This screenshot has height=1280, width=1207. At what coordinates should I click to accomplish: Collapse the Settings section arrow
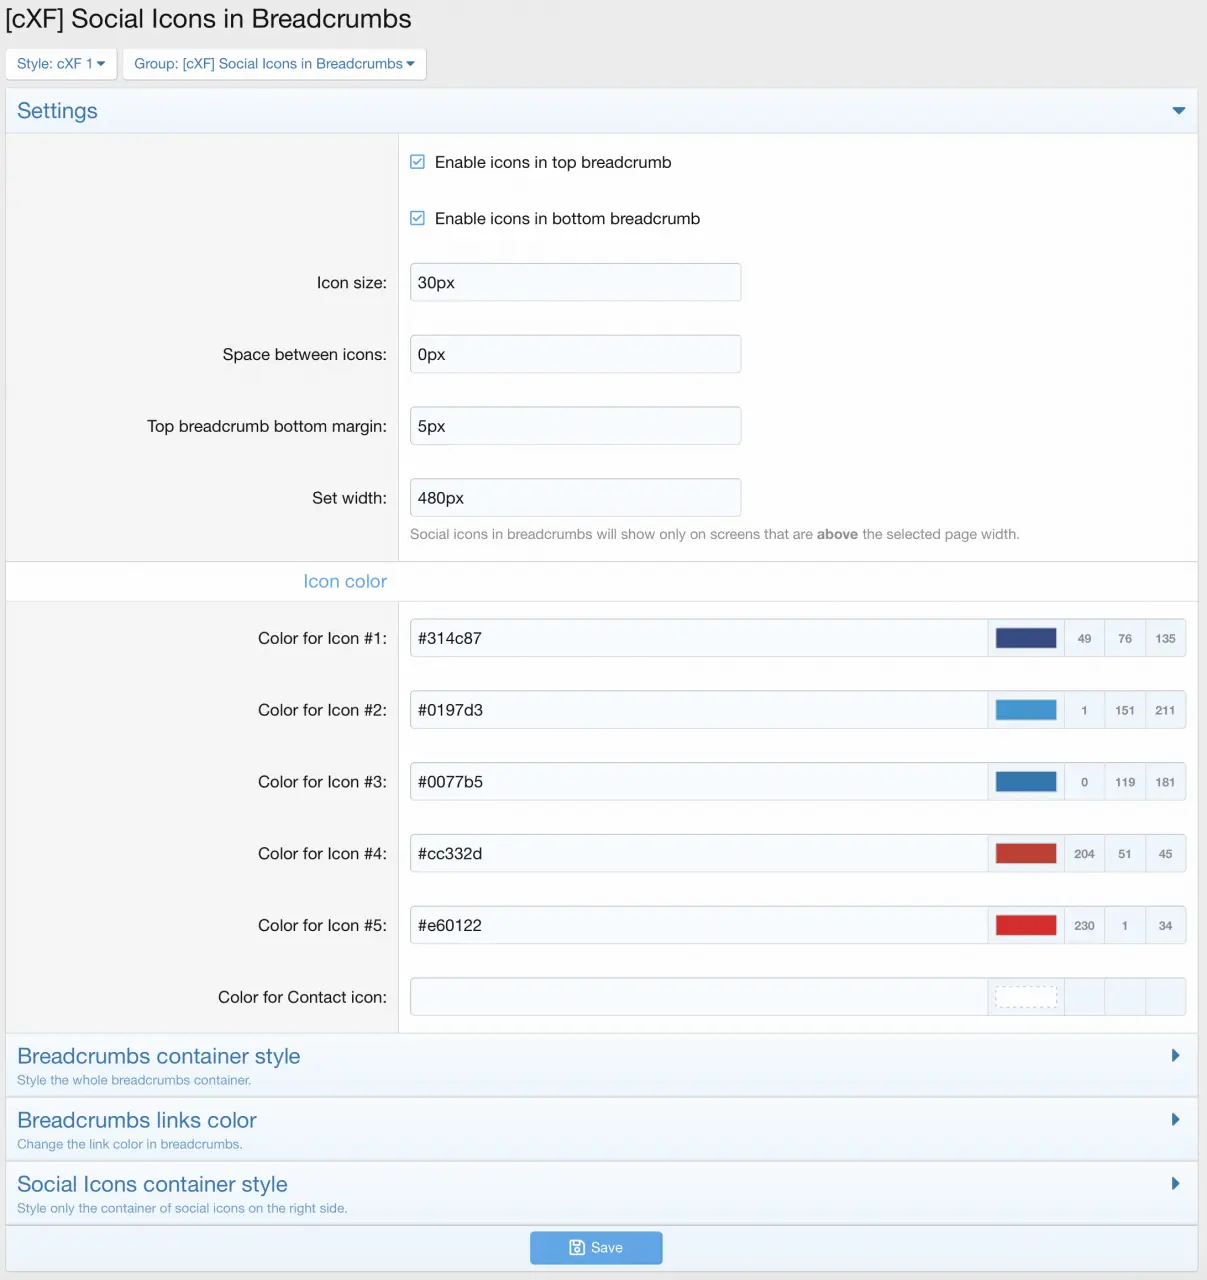[x=1178, y=111]
